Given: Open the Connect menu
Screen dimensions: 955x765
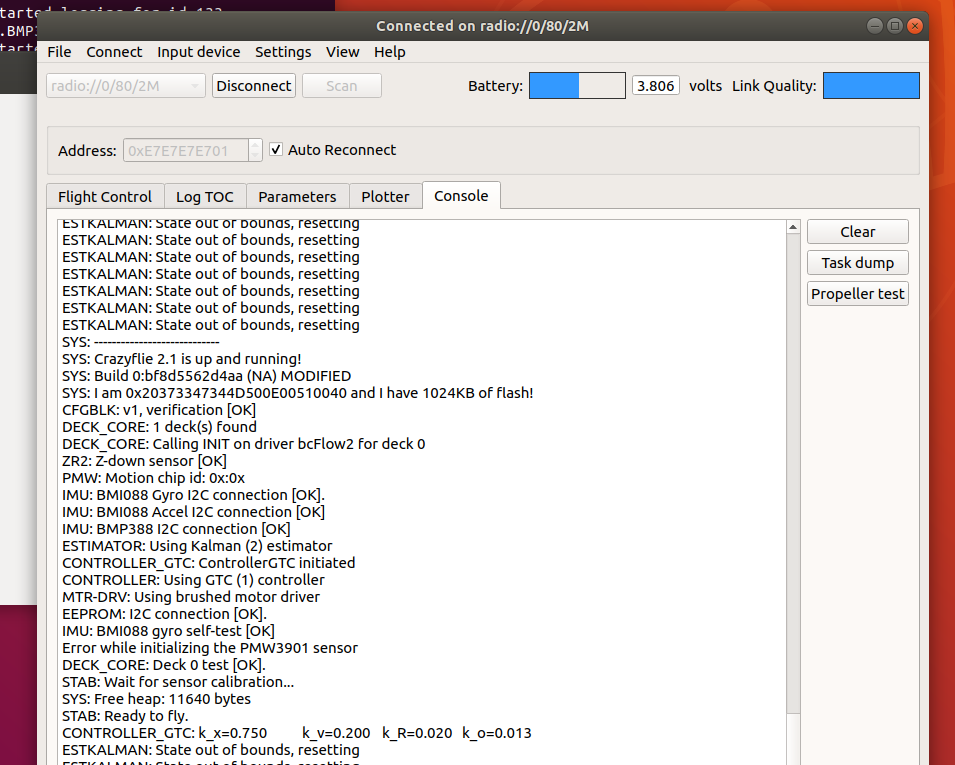Looking at the screenshot, I should [114, 52].
